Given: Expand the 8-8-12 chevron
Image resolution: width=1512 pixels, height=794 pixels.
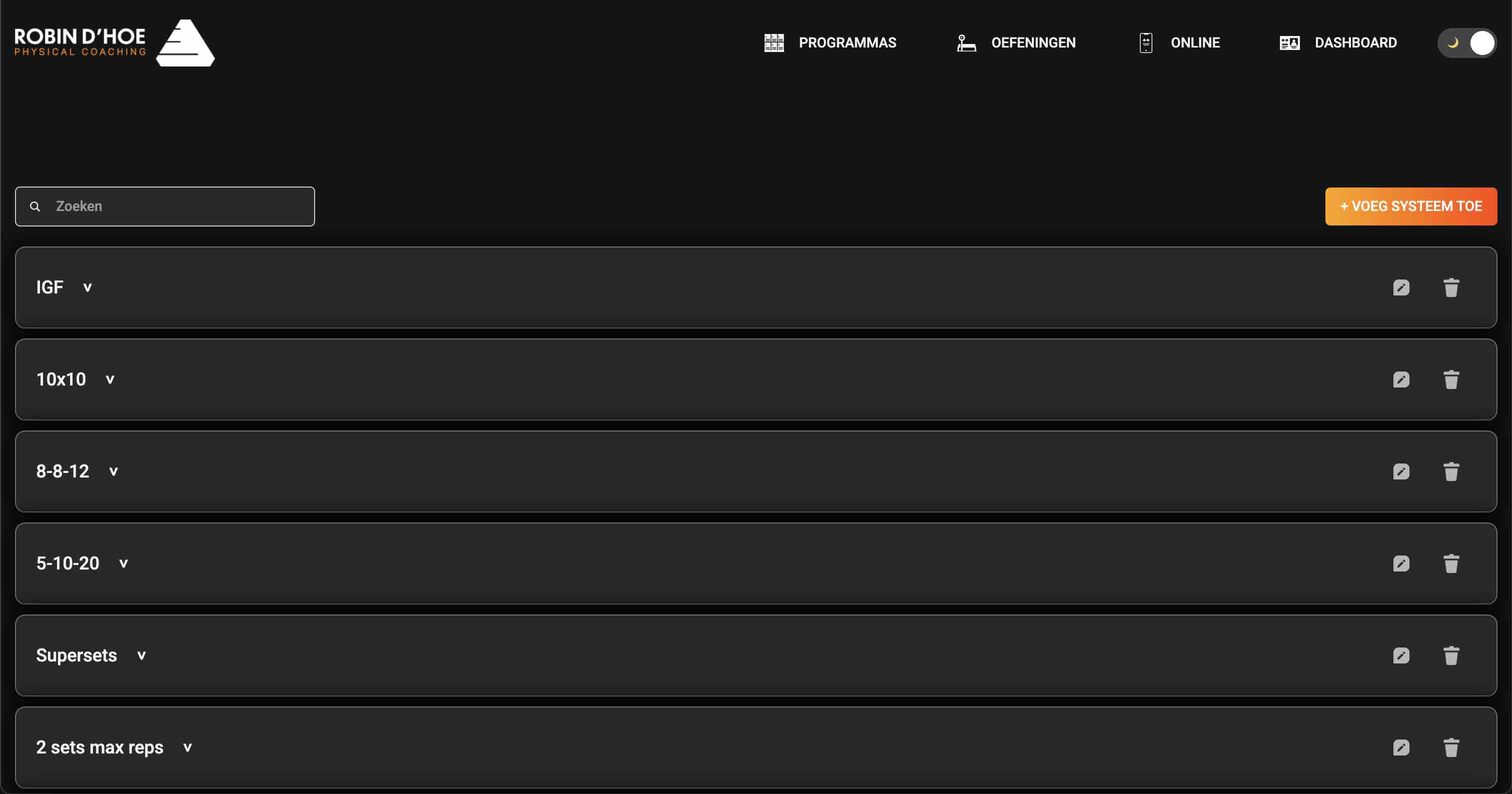Looking at the screenshot, I should coord(113,472).
